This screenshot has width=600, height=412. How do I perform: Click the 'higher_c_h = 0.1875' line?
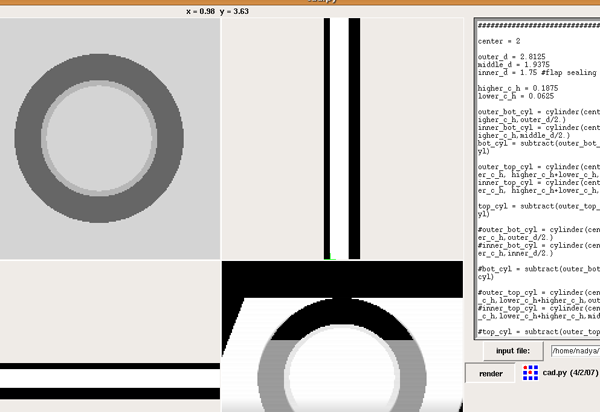[518, 88]
